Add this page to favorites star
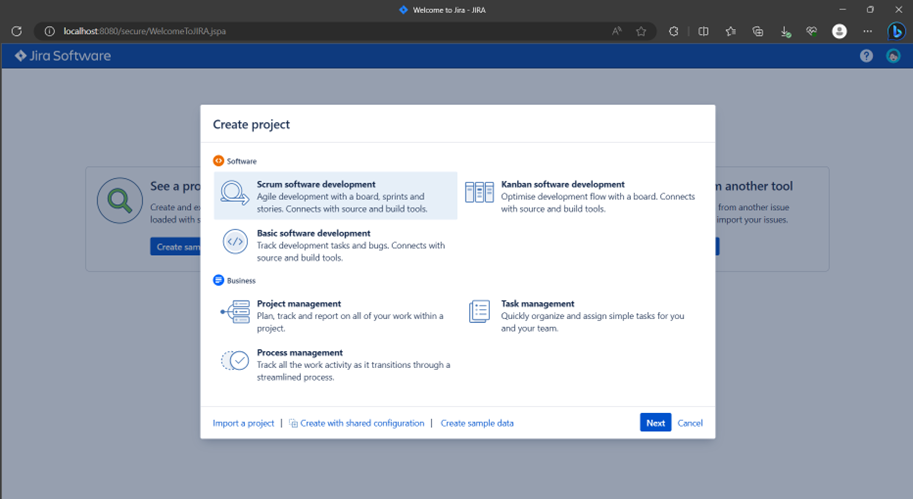Viewport: 913px width, 499px height. tap(641, 31)
